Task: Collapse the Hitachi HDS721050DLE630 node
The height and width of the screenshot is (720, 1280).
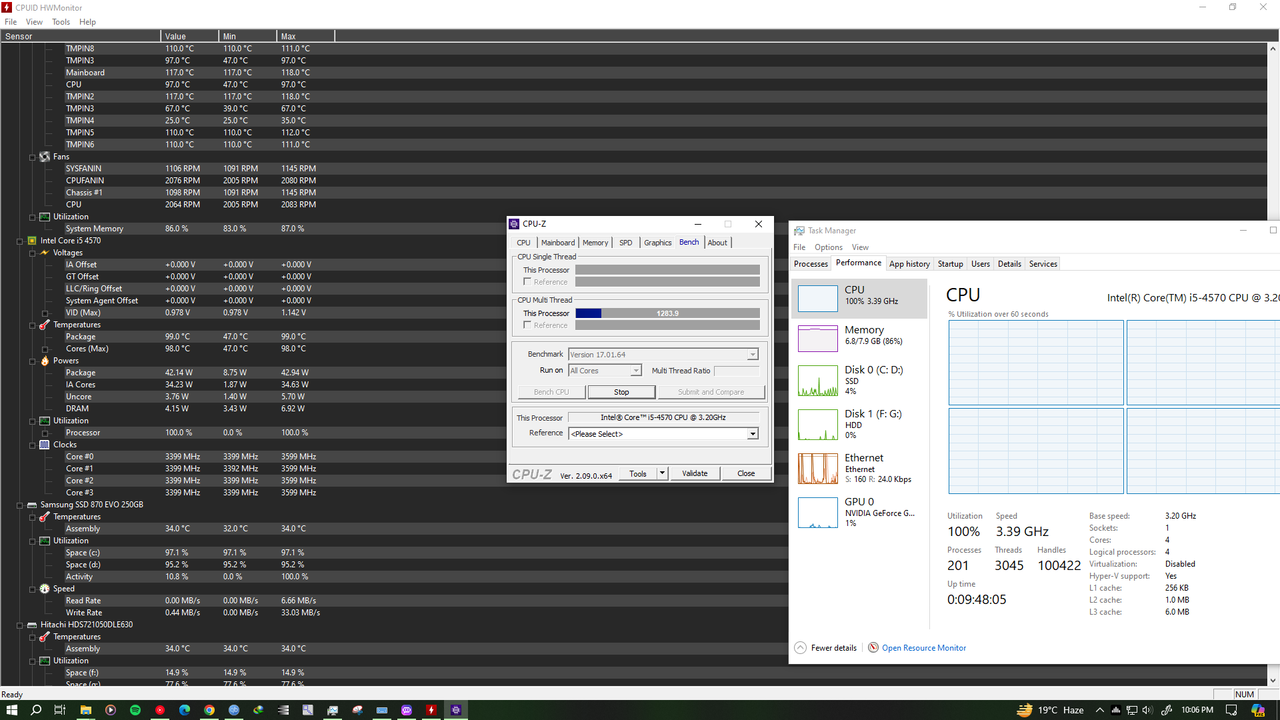Action: coord(20,625)
